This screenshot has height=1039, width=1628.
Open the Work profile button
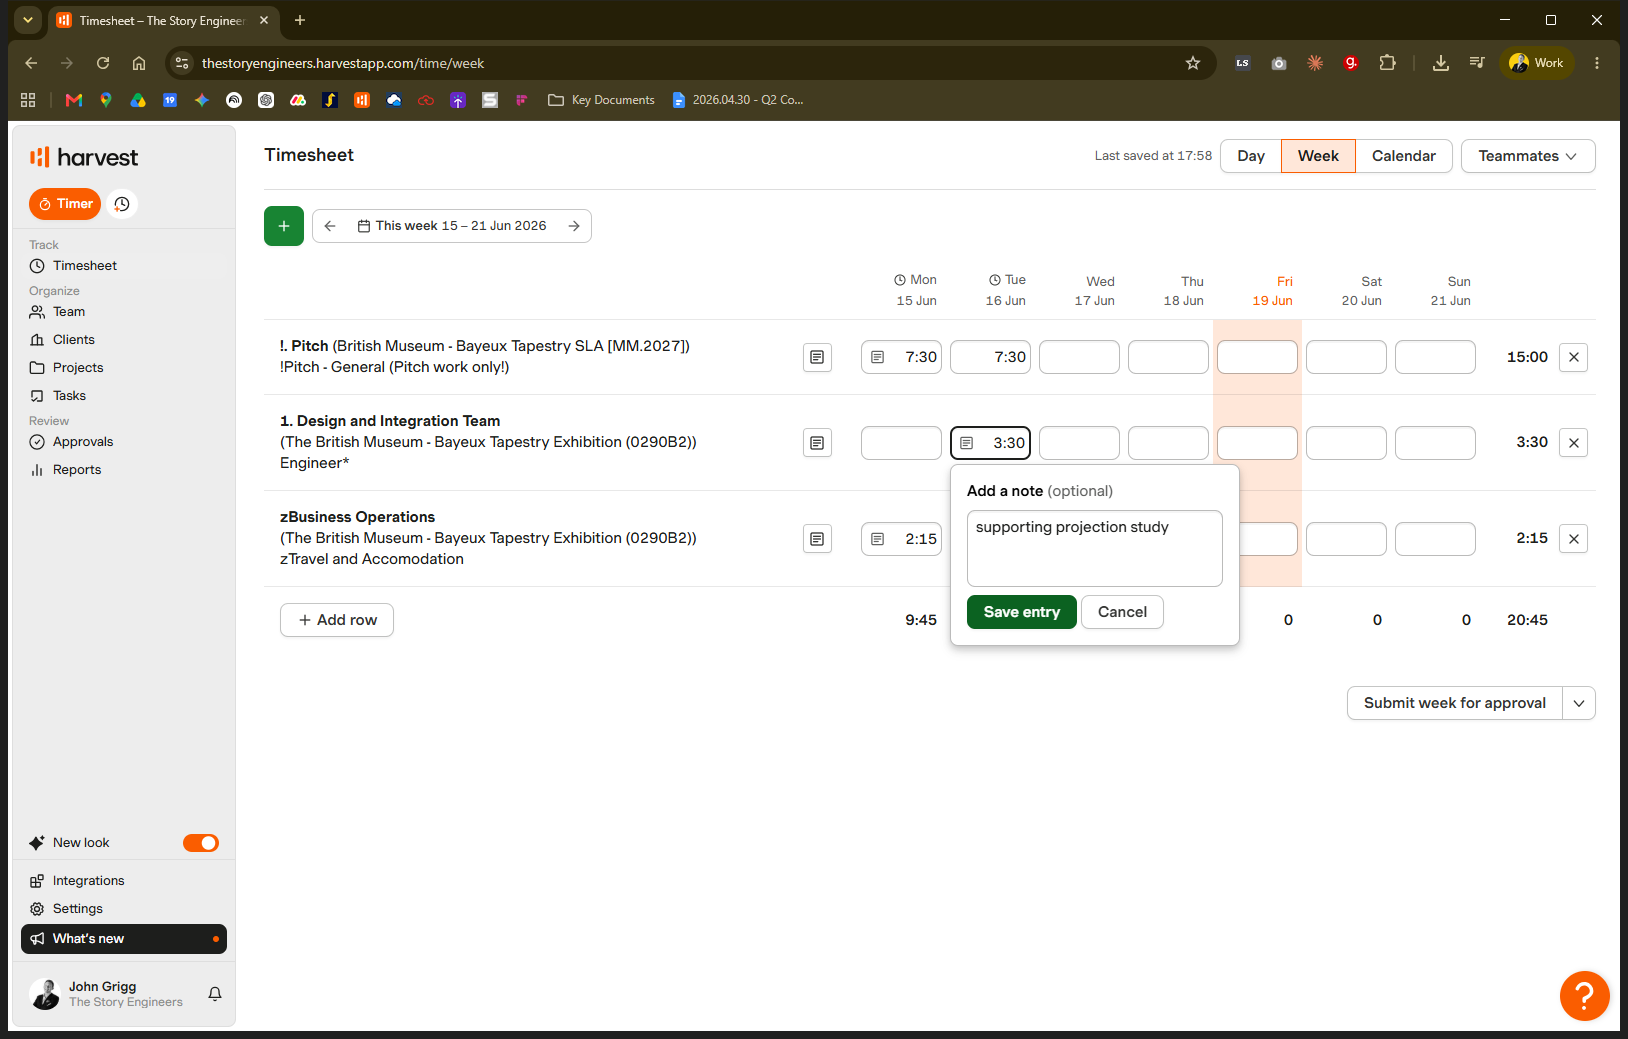[1537, 63]
